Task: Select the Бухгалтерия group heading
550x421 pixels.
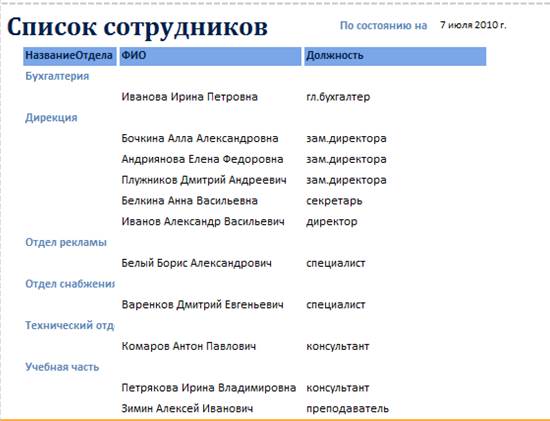Action: (x=57, y=76)
